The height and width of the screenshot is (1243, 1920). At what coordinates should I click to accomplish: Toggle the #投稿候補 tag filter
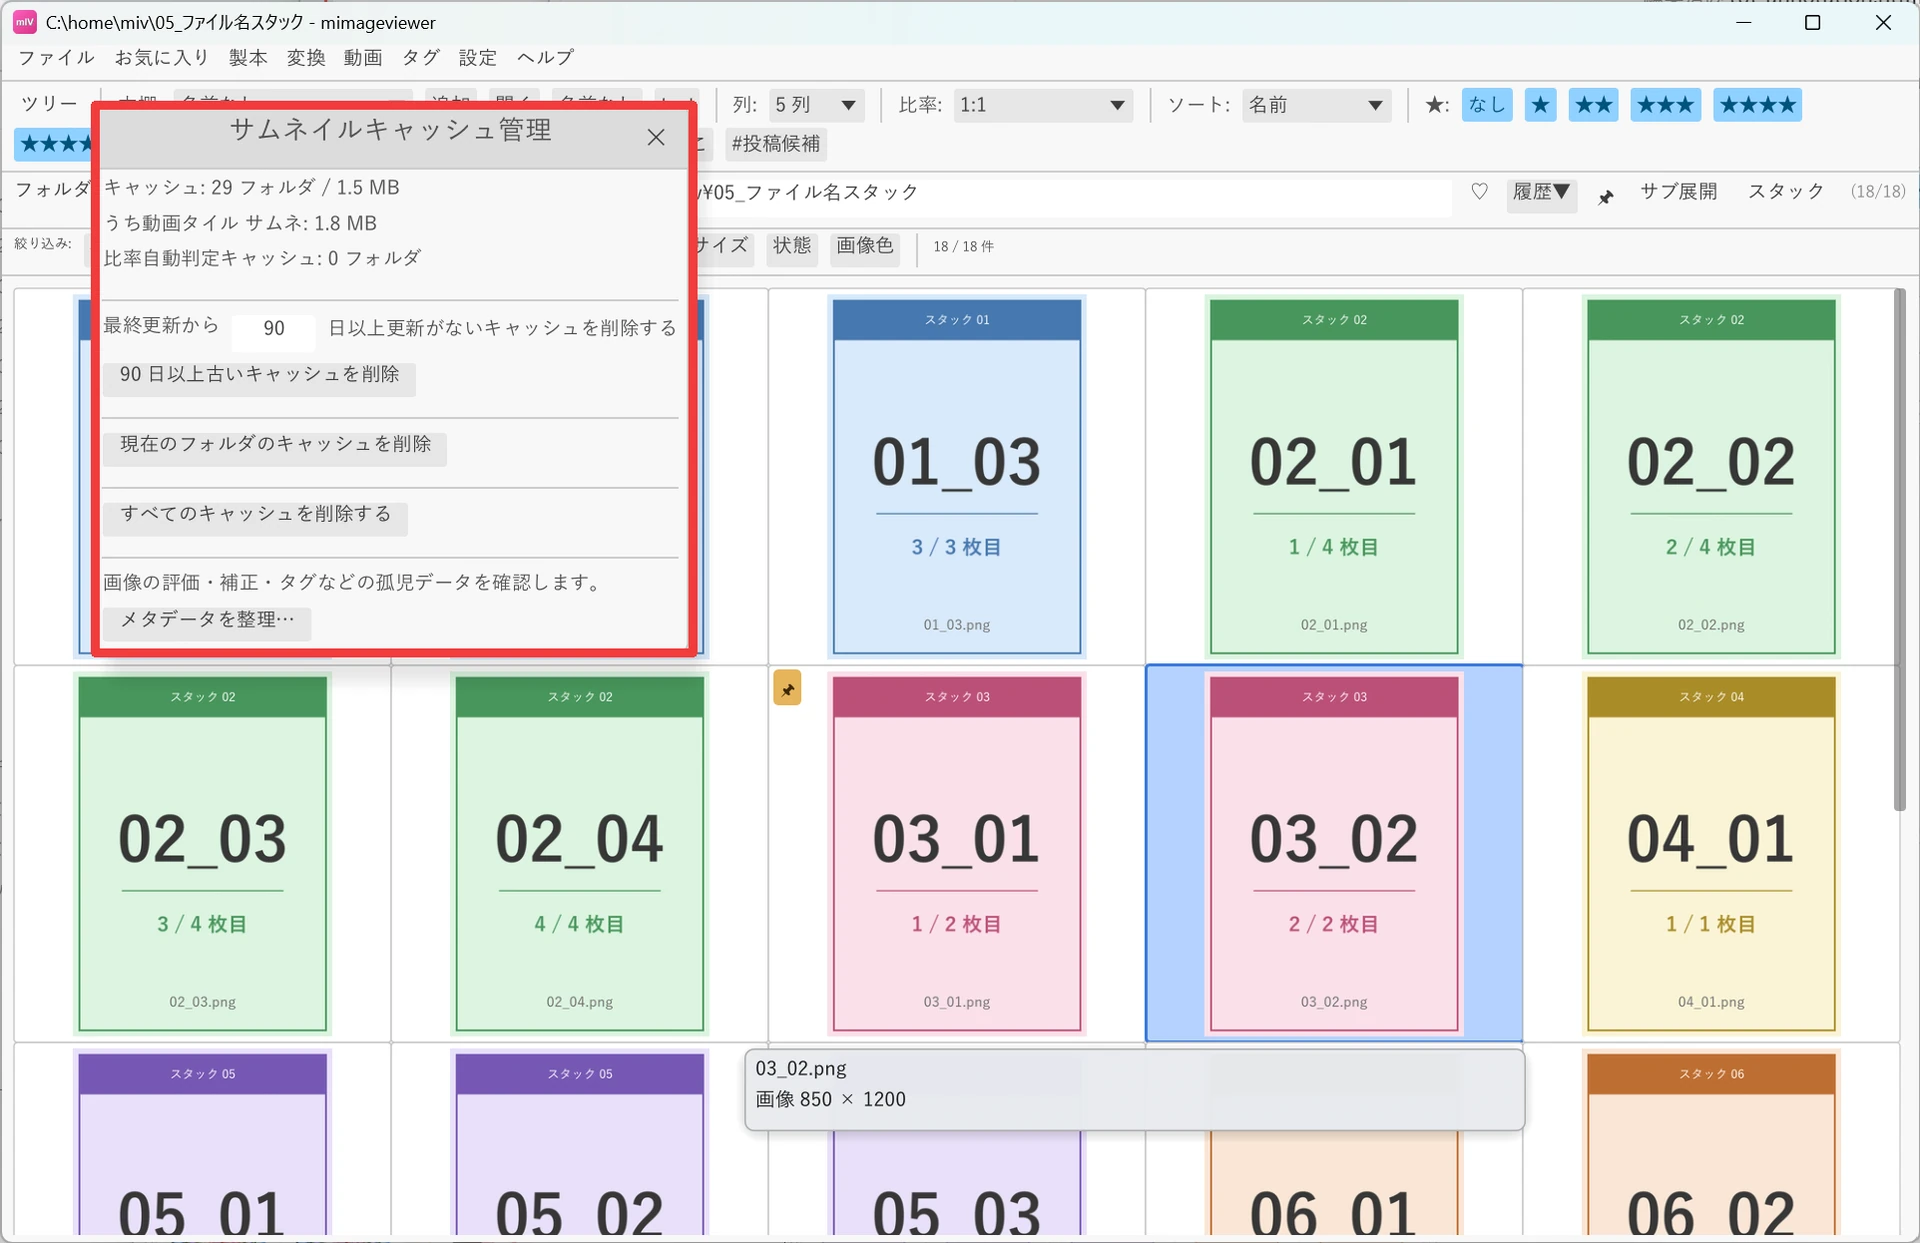coord(776,144)
